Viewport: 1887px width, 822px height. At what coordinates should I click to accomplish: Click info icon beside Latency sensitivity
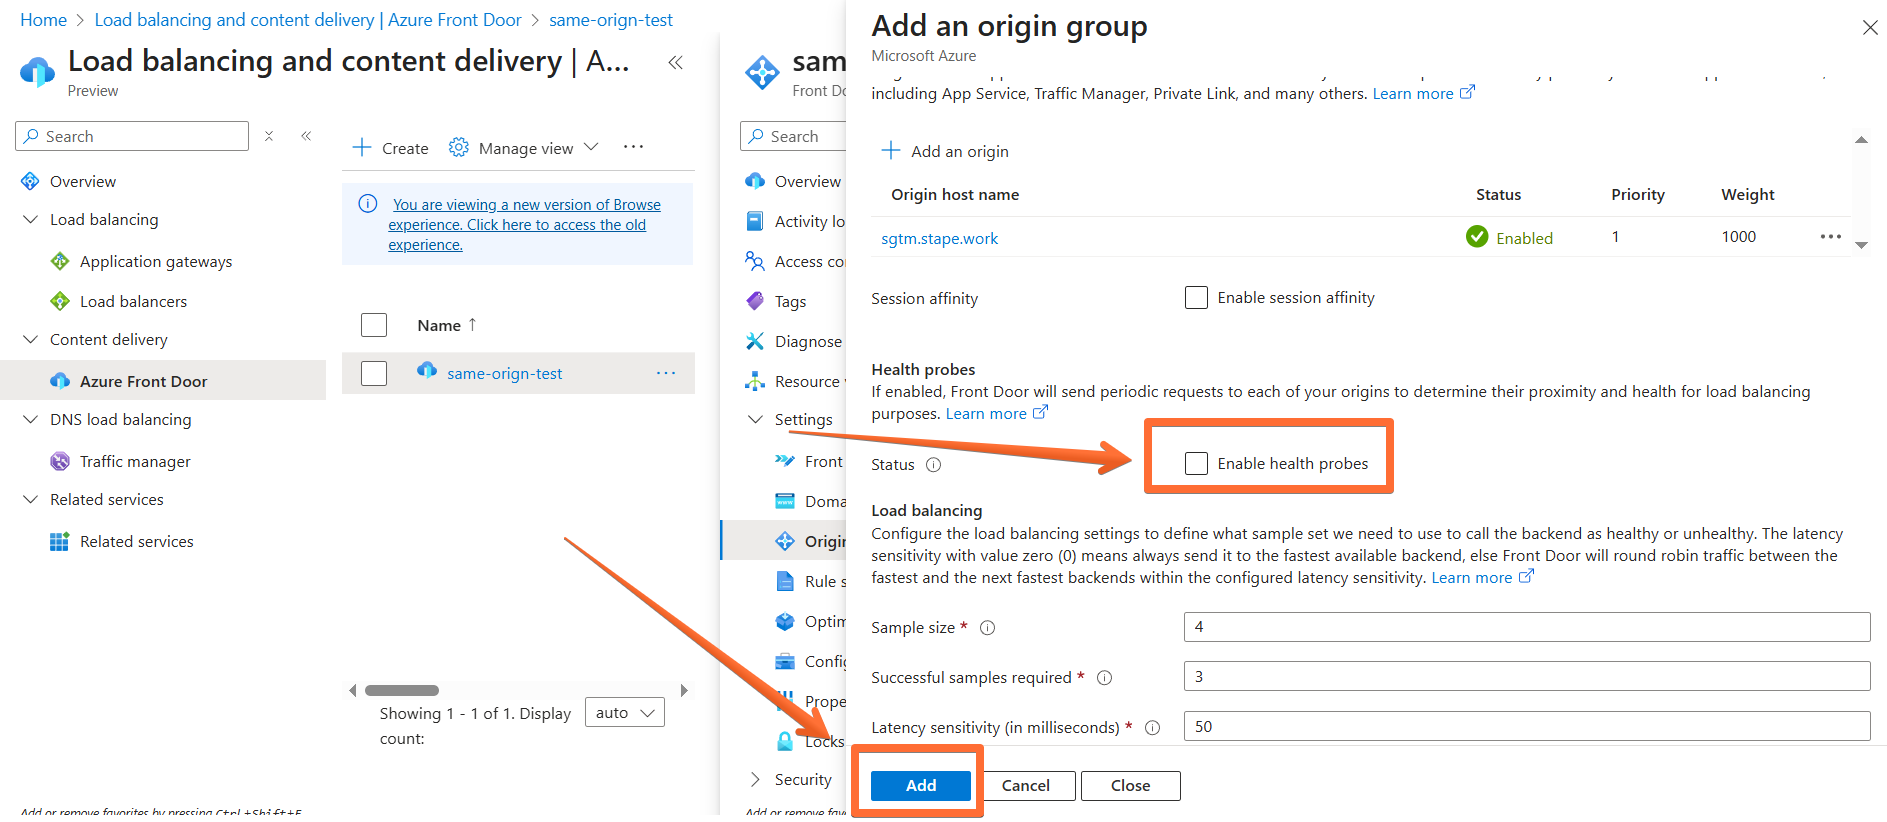[x=1153, y=728]
